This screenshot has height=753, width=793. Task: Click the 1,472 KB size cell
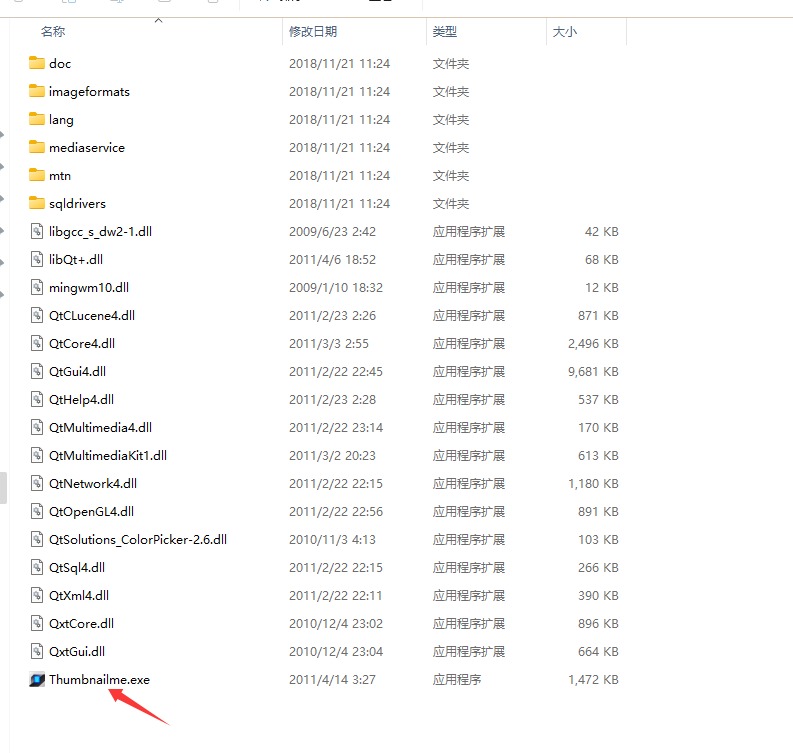593,679
